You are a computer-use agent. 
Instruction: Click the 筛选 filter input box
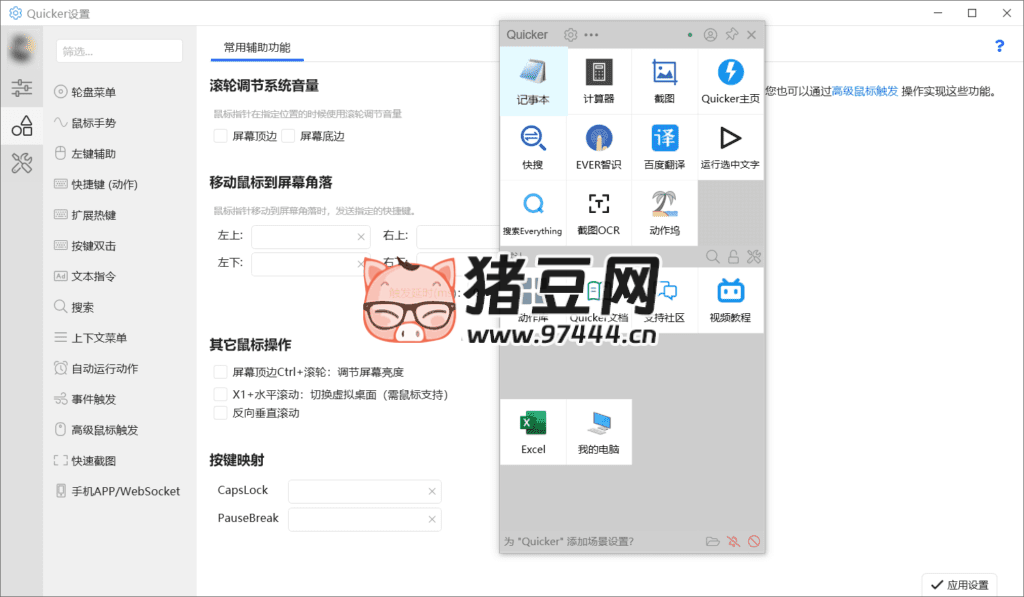pos(119,51)
